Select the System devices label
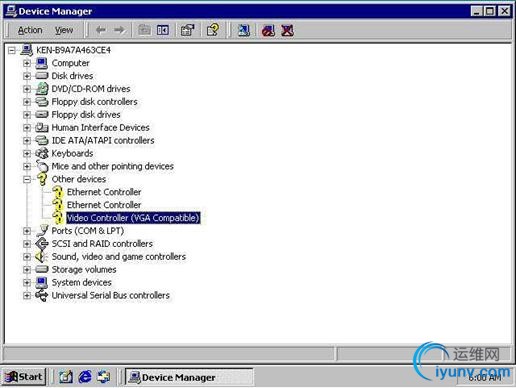Image resolution: width=516 pixels, height=388 pixels. pyautogui.click(x=82, y=282)
